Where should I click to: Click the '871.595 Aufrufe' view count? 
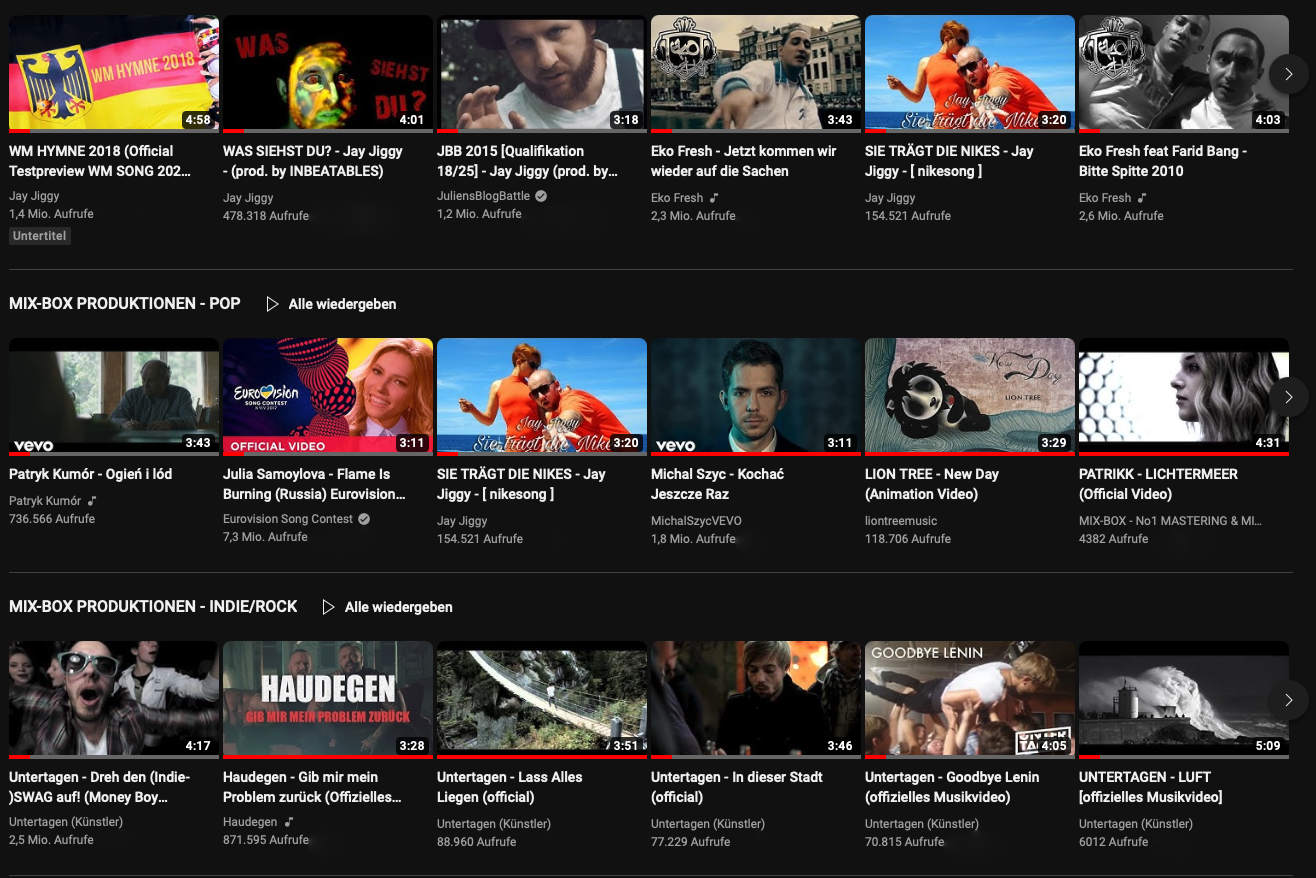point(266,840)
